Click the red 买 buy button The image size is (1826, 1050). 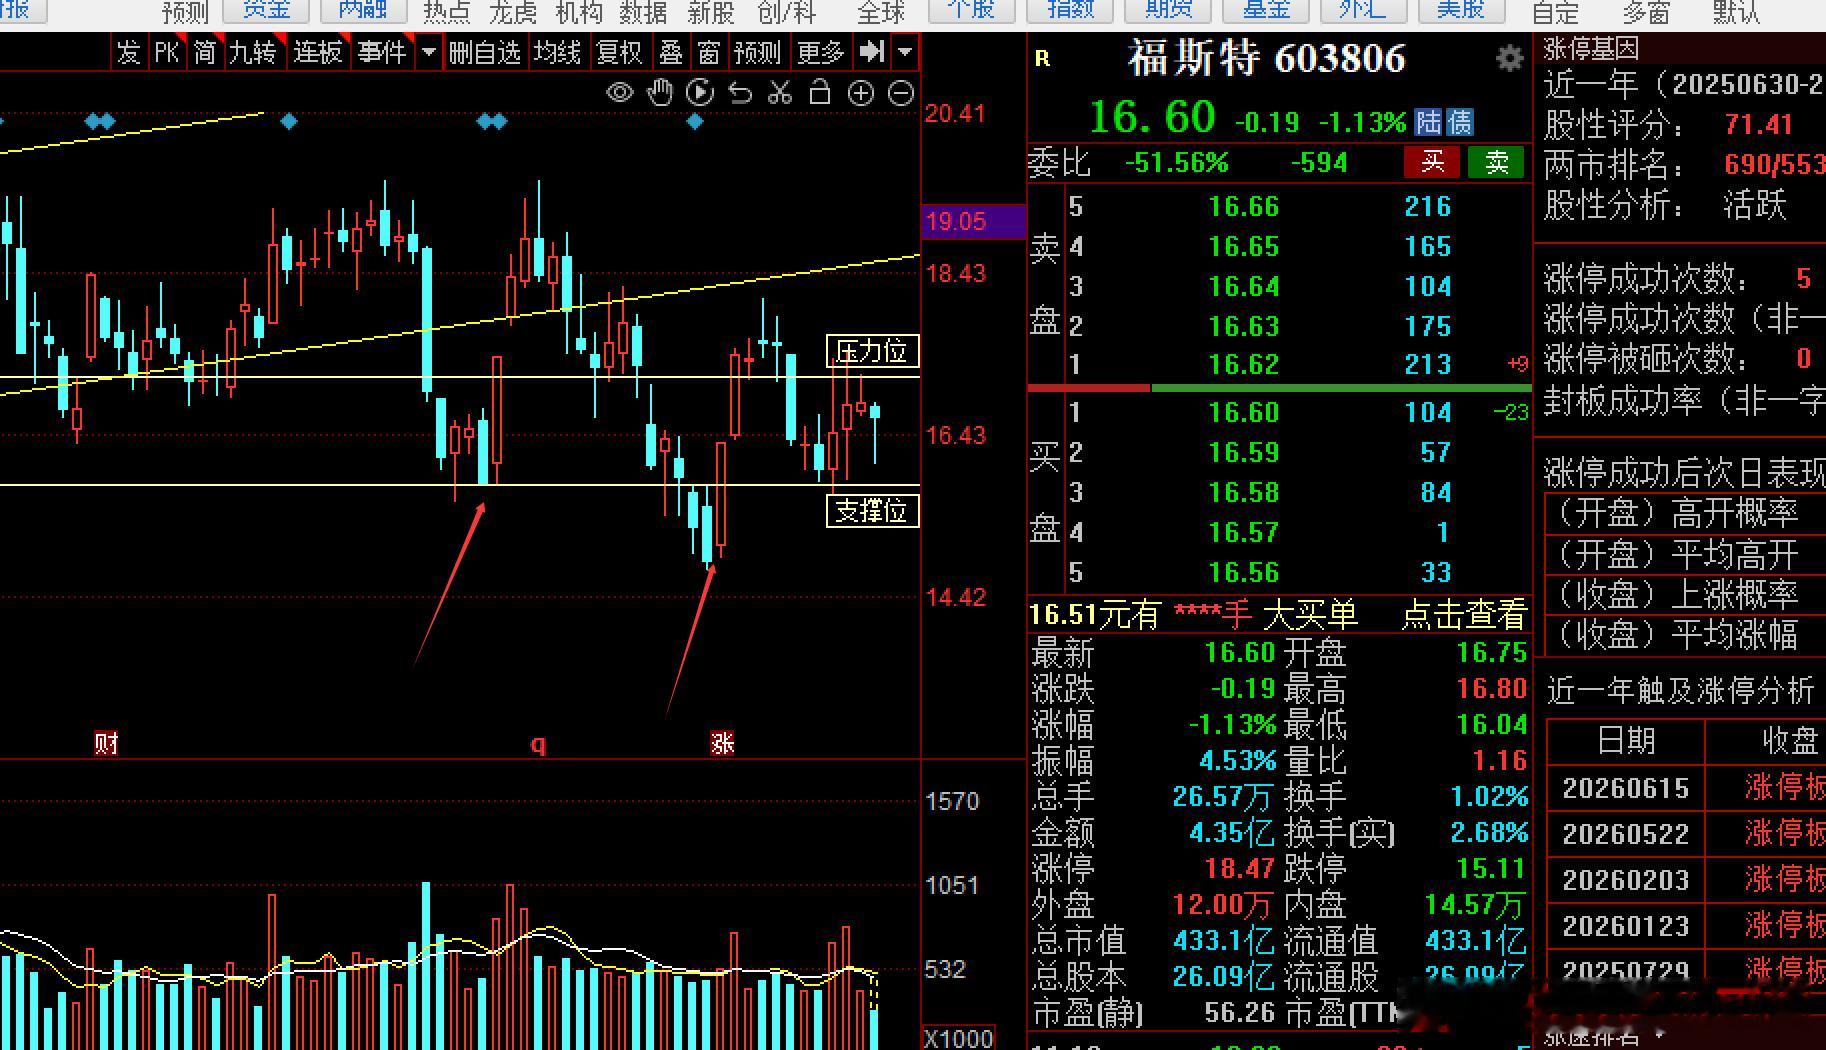pyautogui.click(x=1432, y=162)
